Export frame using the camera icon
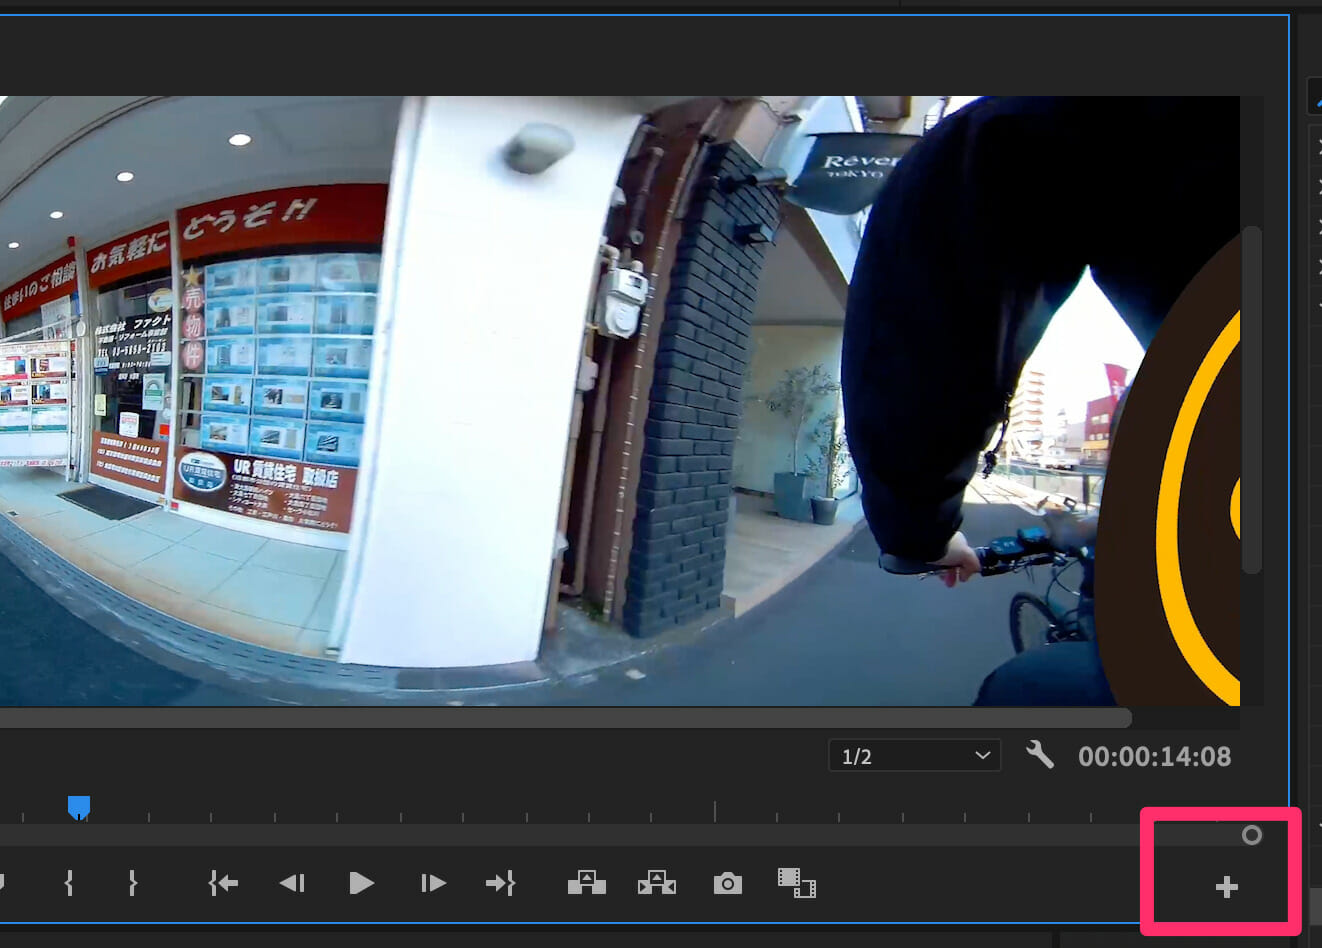Image resolution: width=1322 pixels, height=948 pixels. (727, 884)
